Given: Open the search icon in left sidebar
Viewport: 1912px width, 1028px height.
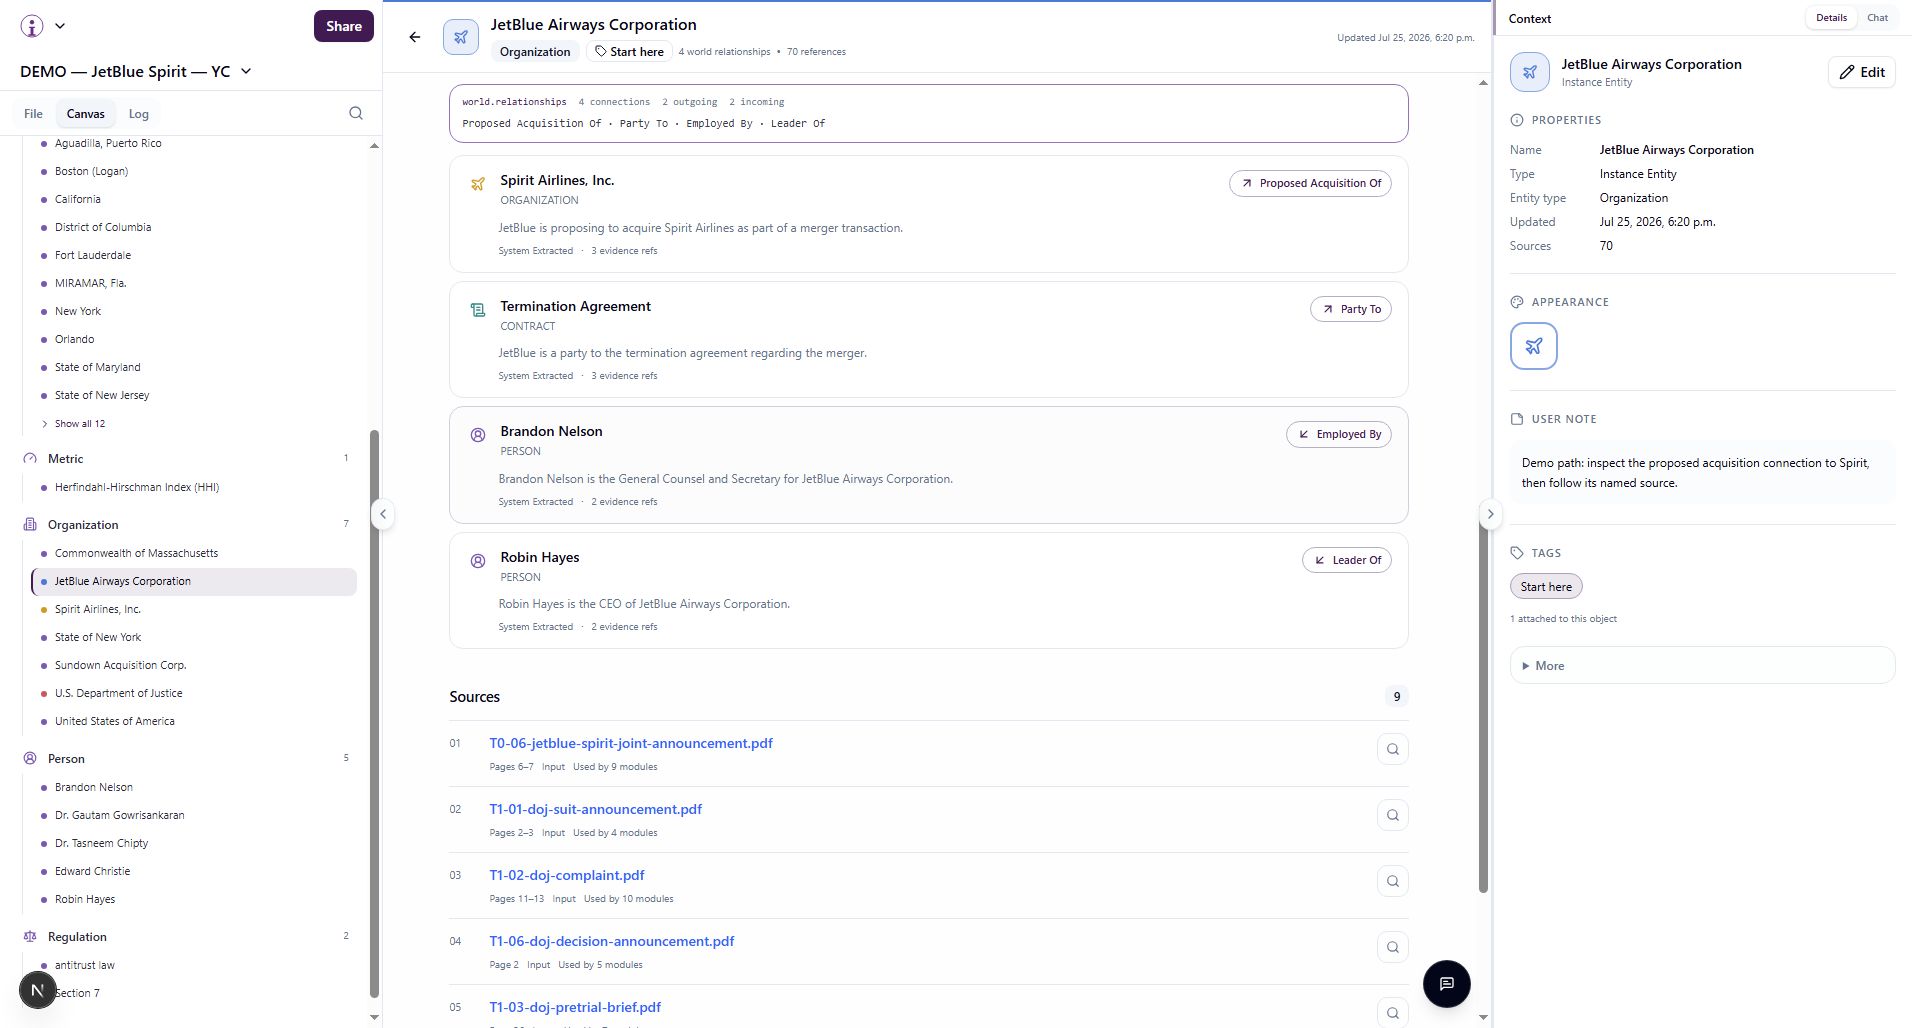Looking at the screenshot, I should pyautogui.click(x=356, y=113).
